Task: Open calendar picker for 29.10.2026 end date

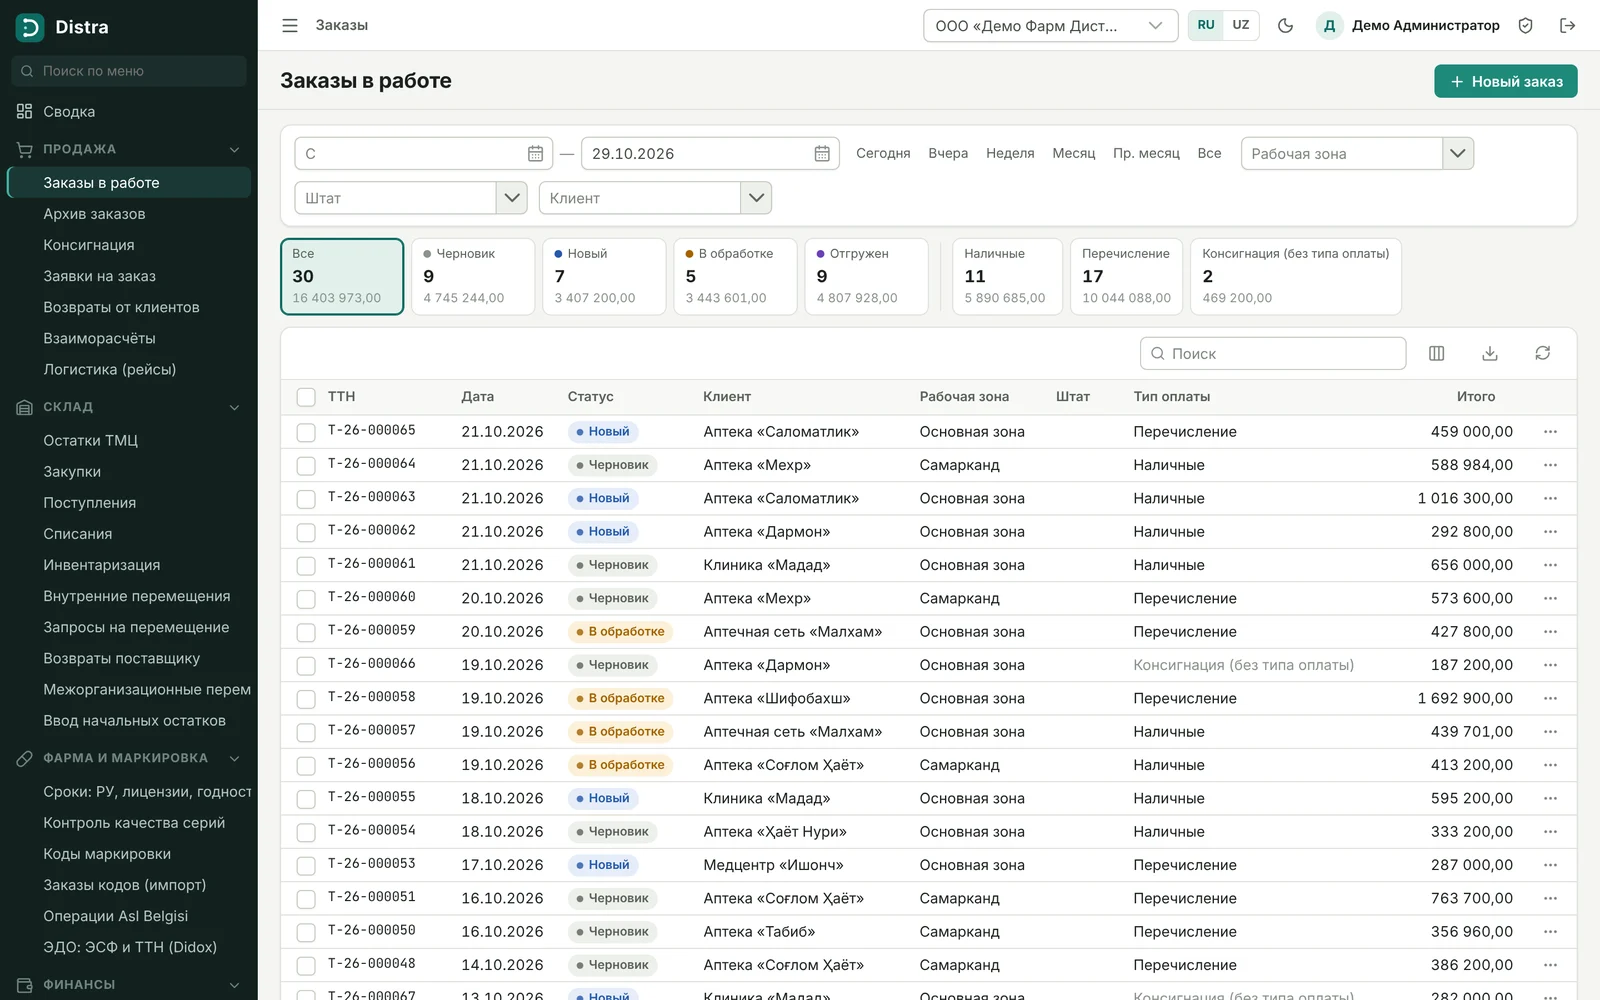Action: click(x=822, y=154)
